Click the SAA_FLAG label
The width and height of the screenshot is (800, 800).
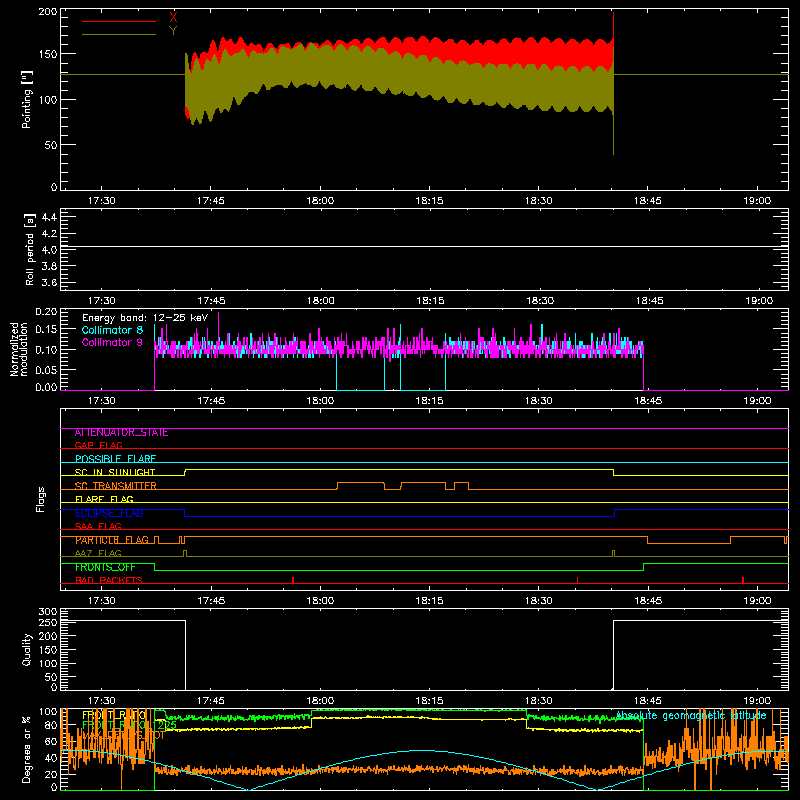[98, 526]
